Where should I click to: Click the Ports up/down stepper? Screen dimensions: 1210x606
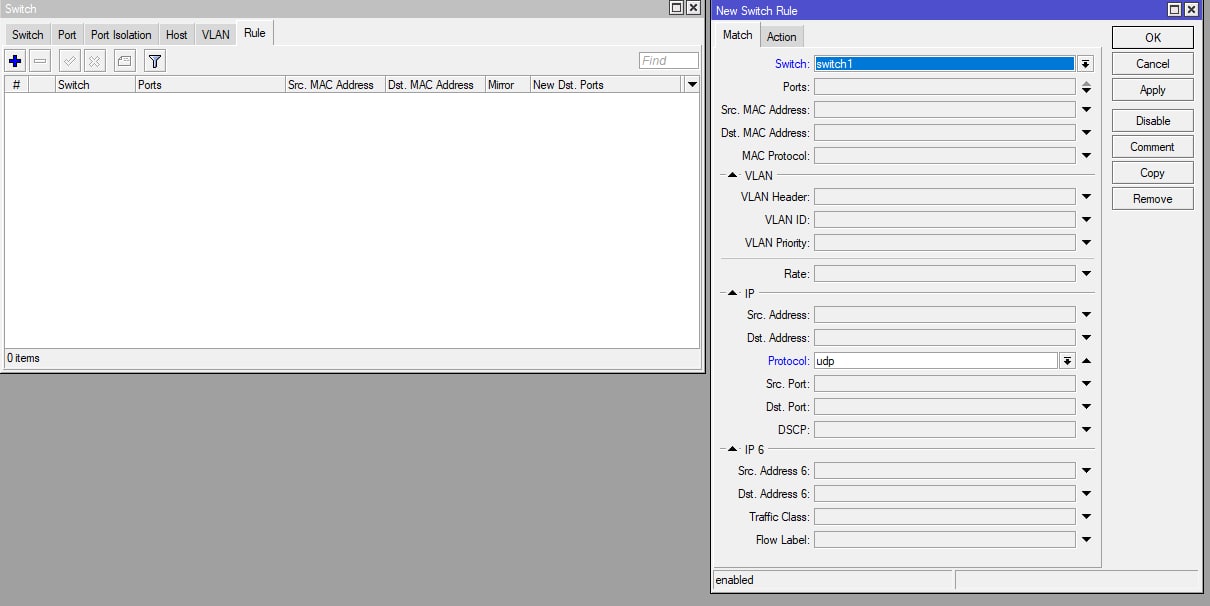[x=1086, y=87]
